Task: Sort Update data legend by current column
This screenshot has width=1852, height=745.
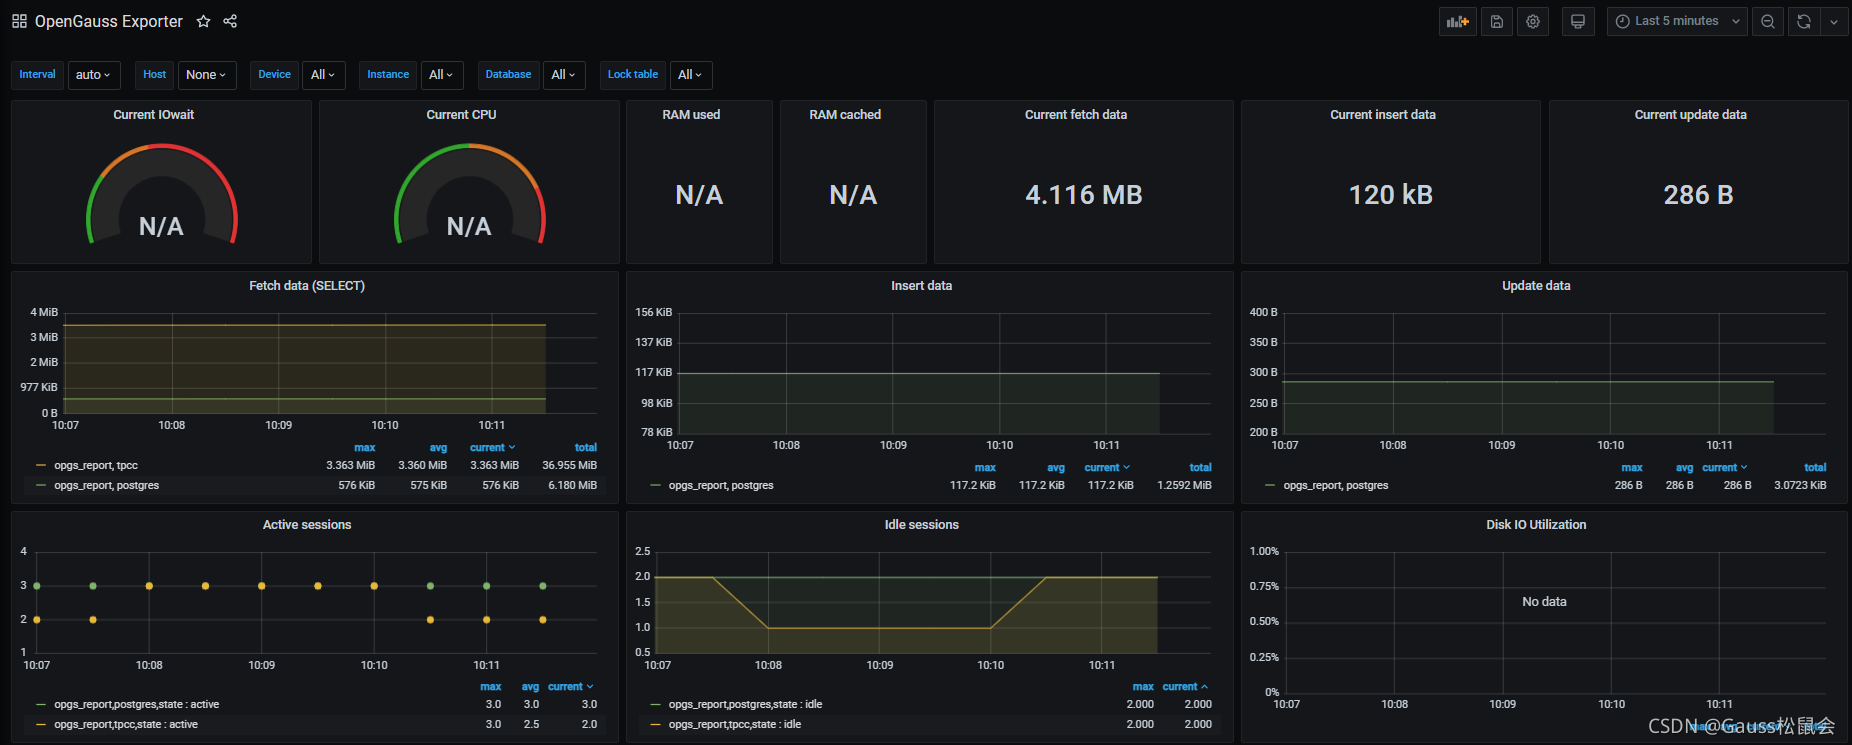Action: pos(1725,468)
